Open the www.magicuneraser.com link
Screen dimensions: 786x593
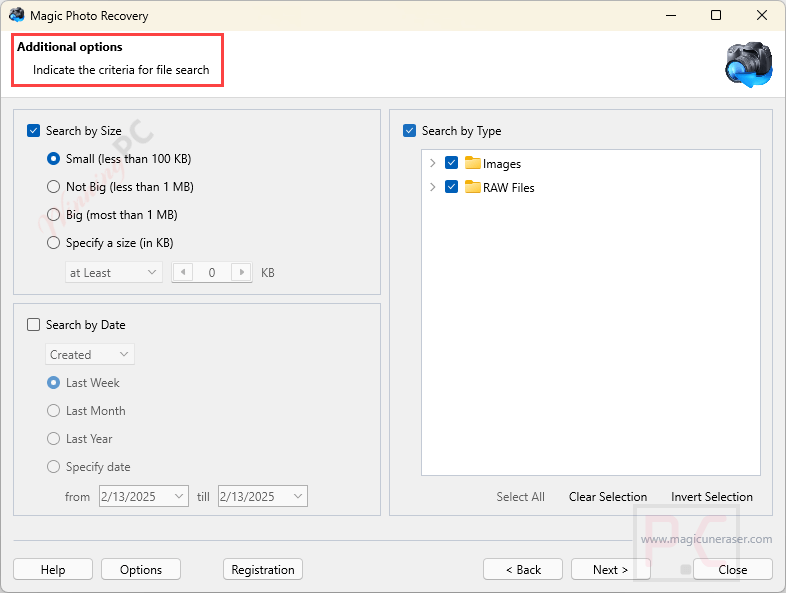coord(706,539)
